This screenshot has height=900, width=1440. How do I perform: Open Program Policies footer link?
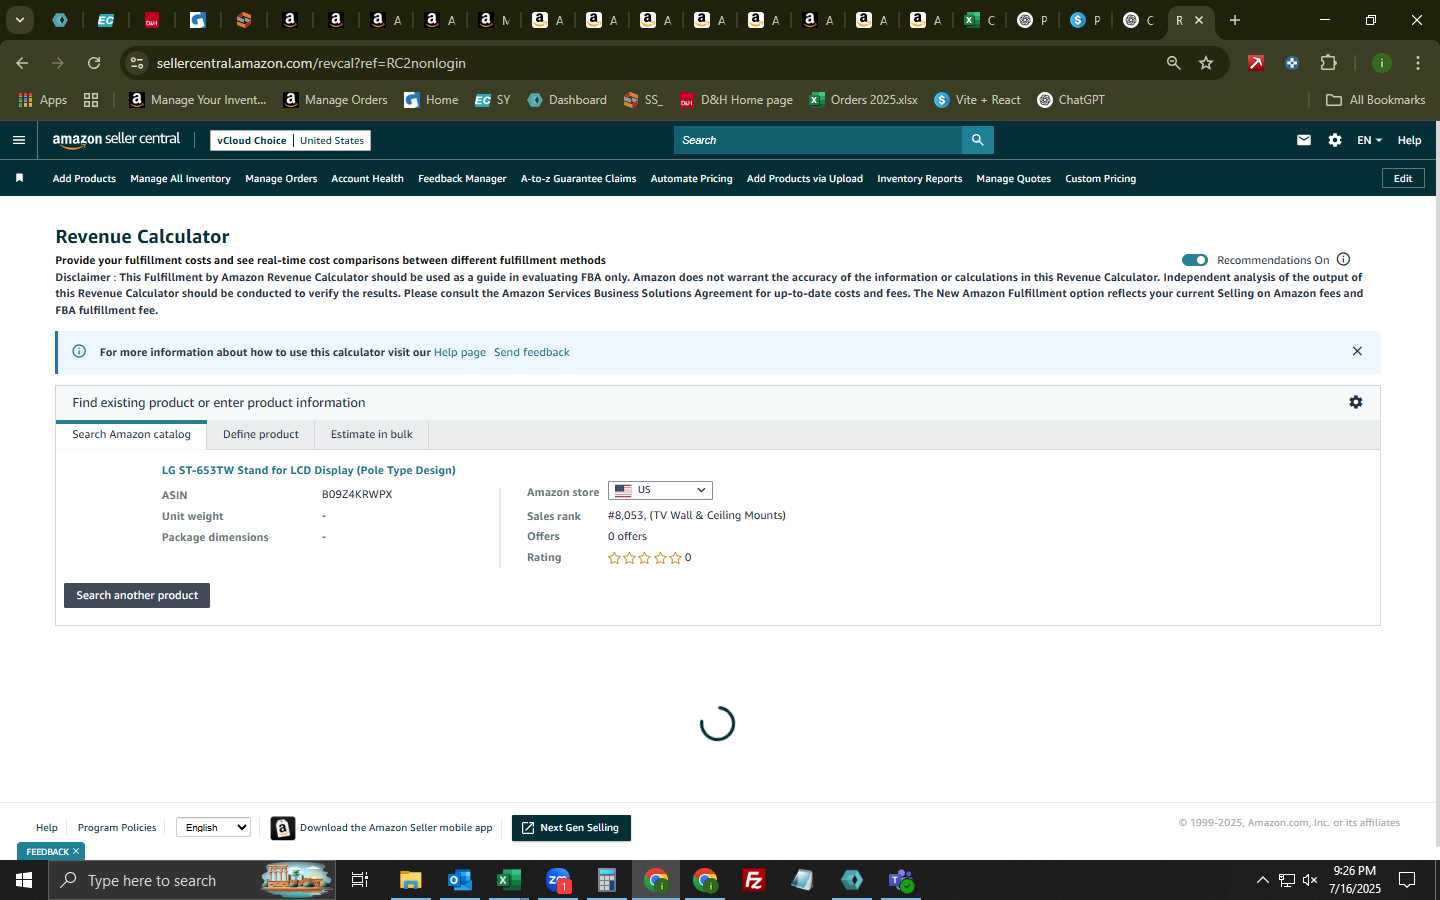pos(117,827)
